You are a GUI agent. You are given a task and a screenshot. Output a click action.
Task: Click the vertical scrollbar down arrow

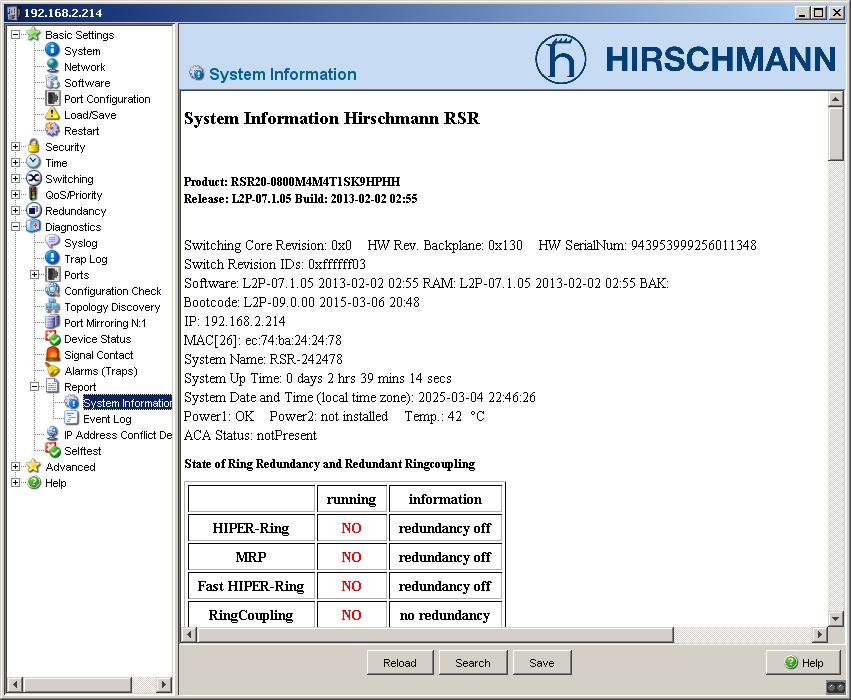pos(835,619)
